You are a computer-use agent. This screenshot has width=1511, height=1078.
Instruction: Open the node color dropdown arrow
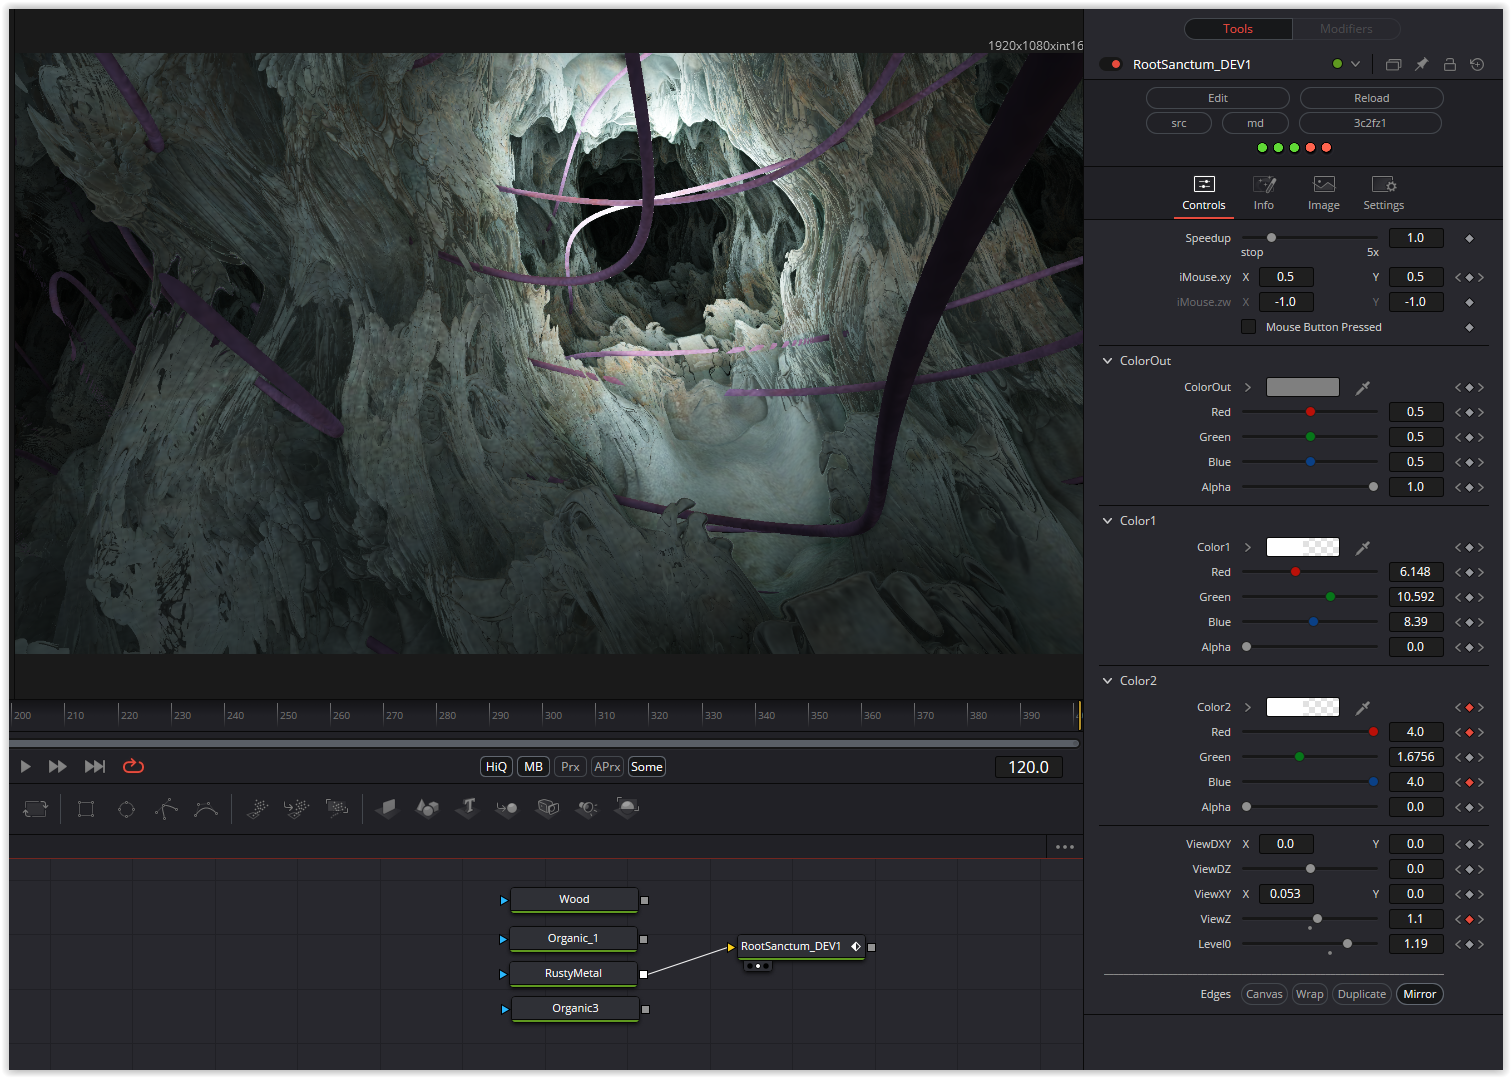1355,64
